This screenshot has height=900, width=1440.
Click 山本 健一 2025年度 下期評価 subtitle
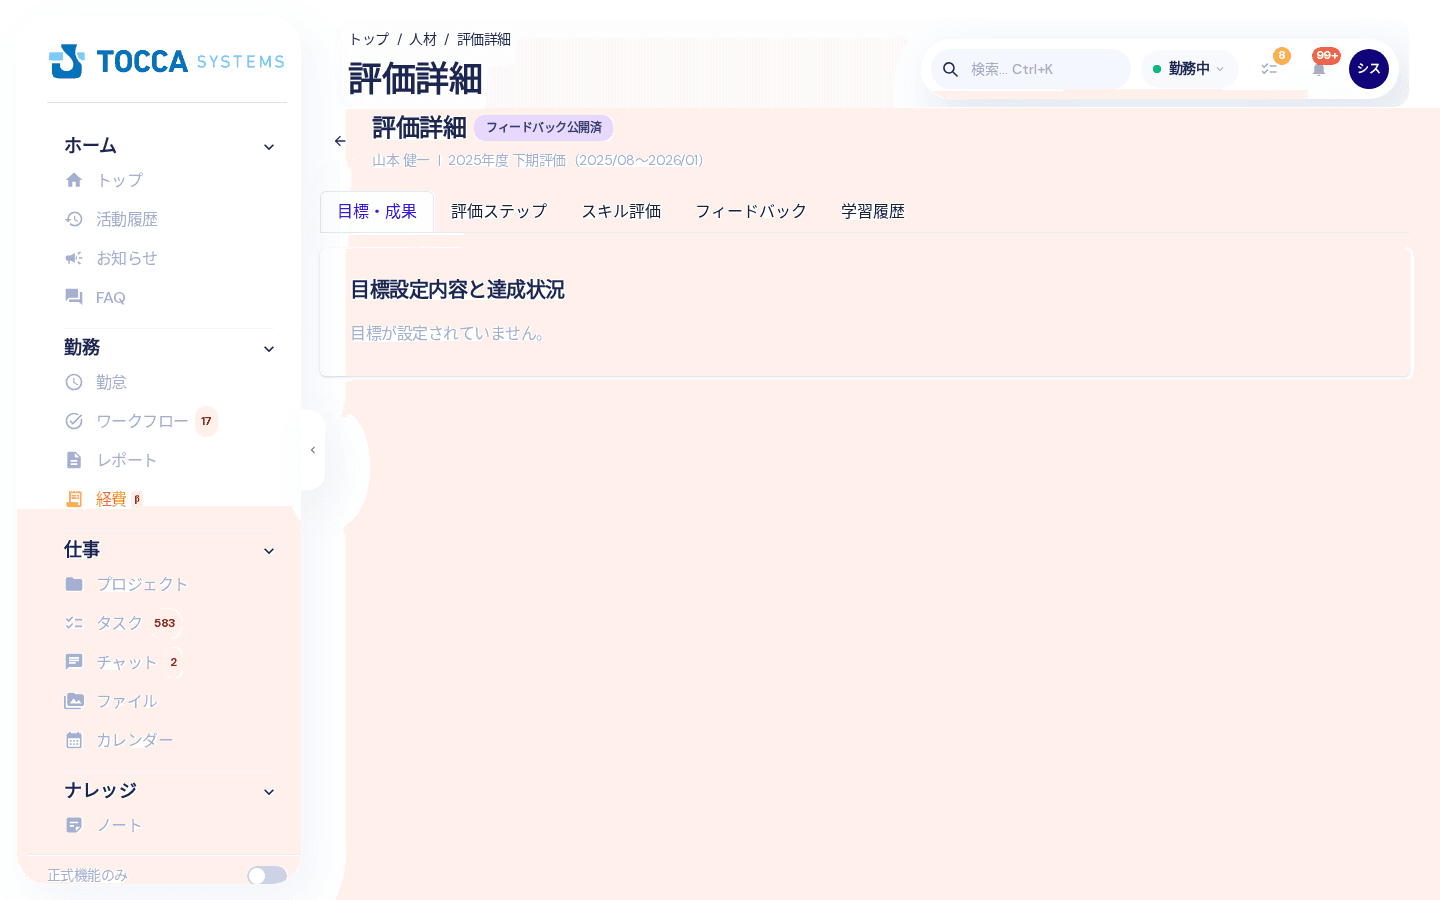tap(538, 160)
